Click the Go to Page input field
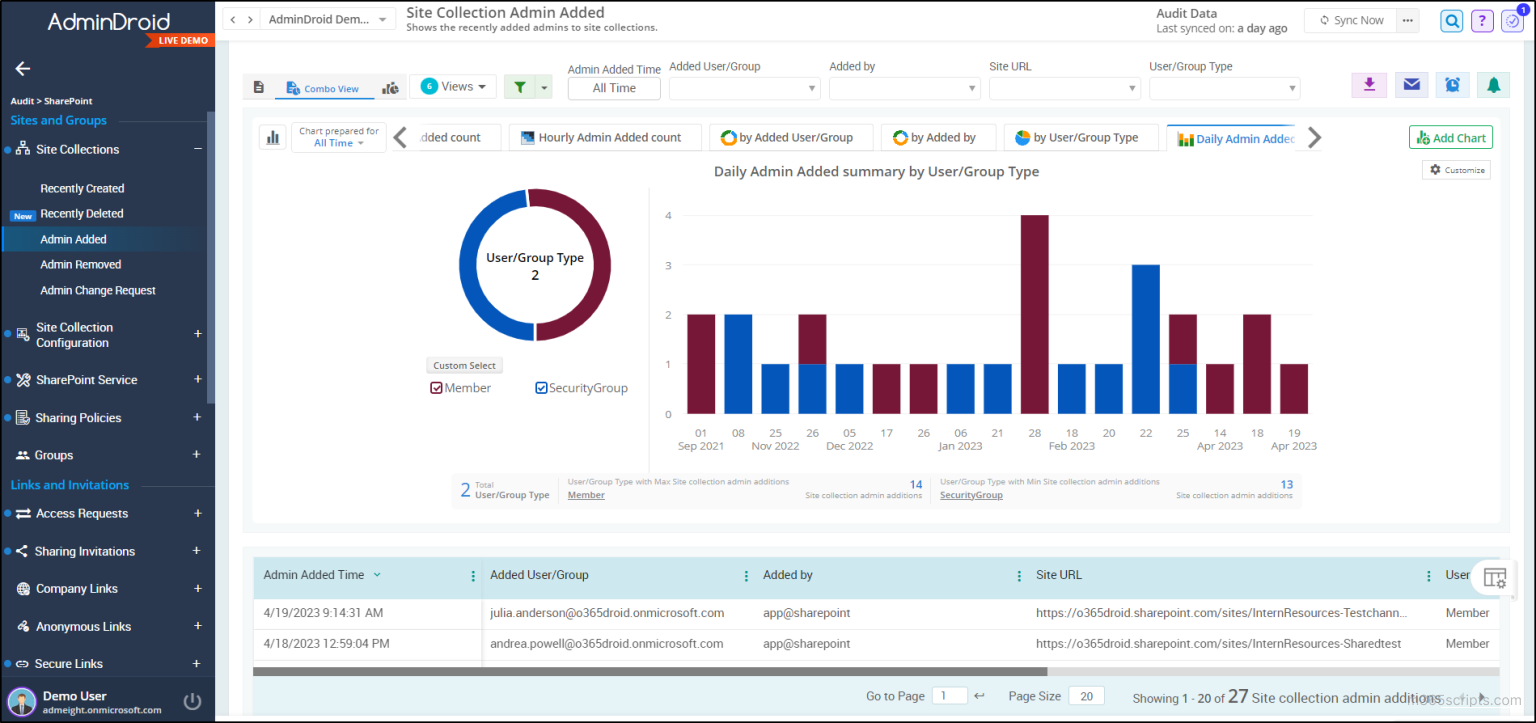 pos(949,696)
